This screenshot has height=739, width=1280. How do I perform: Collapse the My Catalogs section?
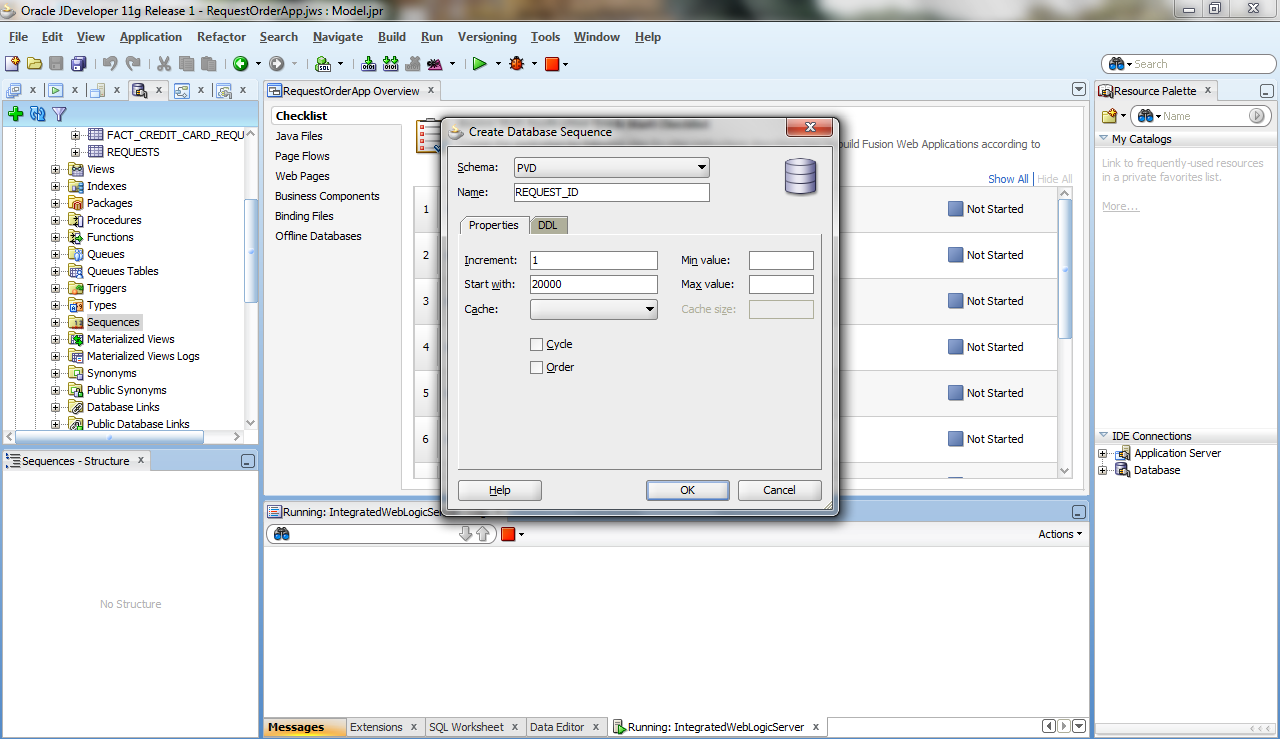coord(1104,139)
